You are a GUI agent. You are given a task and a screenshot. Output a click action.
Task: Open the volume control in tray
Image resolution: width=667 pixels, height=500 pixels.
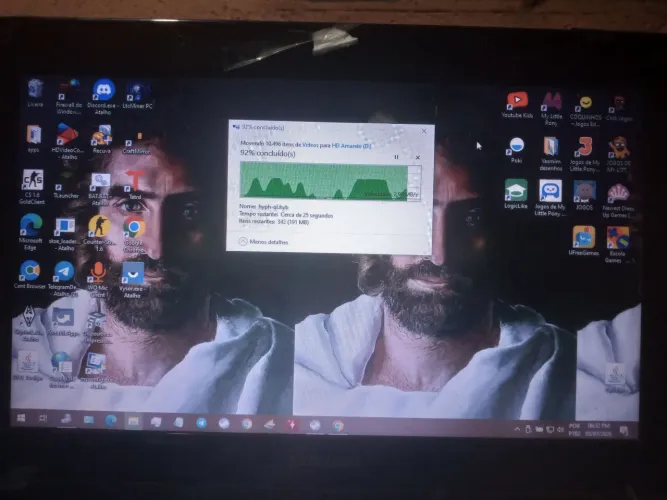(560, 430)
